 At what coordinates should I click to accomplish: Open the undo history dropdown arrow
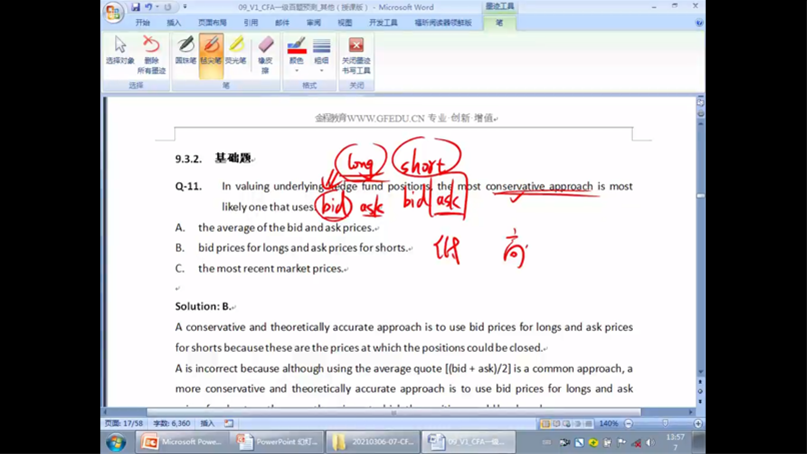(157, 7)
